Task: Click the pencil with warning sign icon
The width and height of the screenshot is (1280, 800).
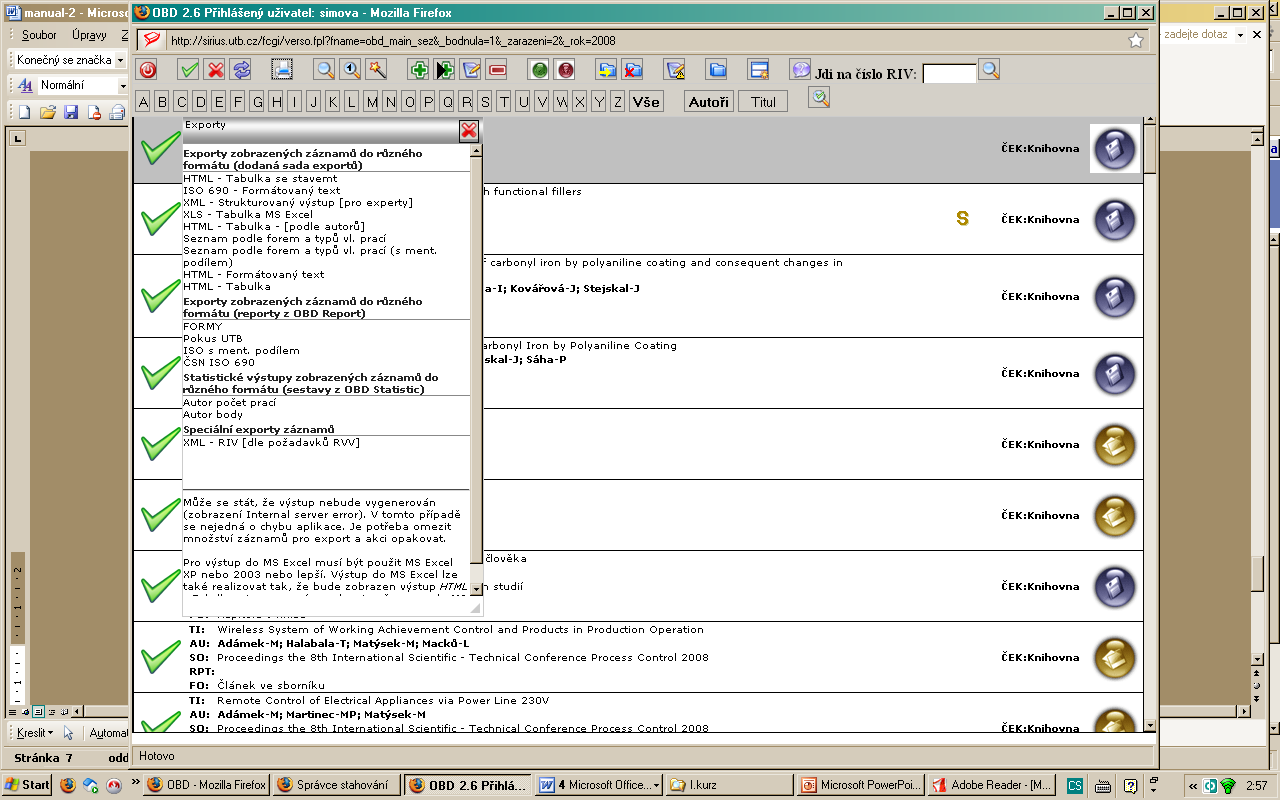Action: point(675,70)
